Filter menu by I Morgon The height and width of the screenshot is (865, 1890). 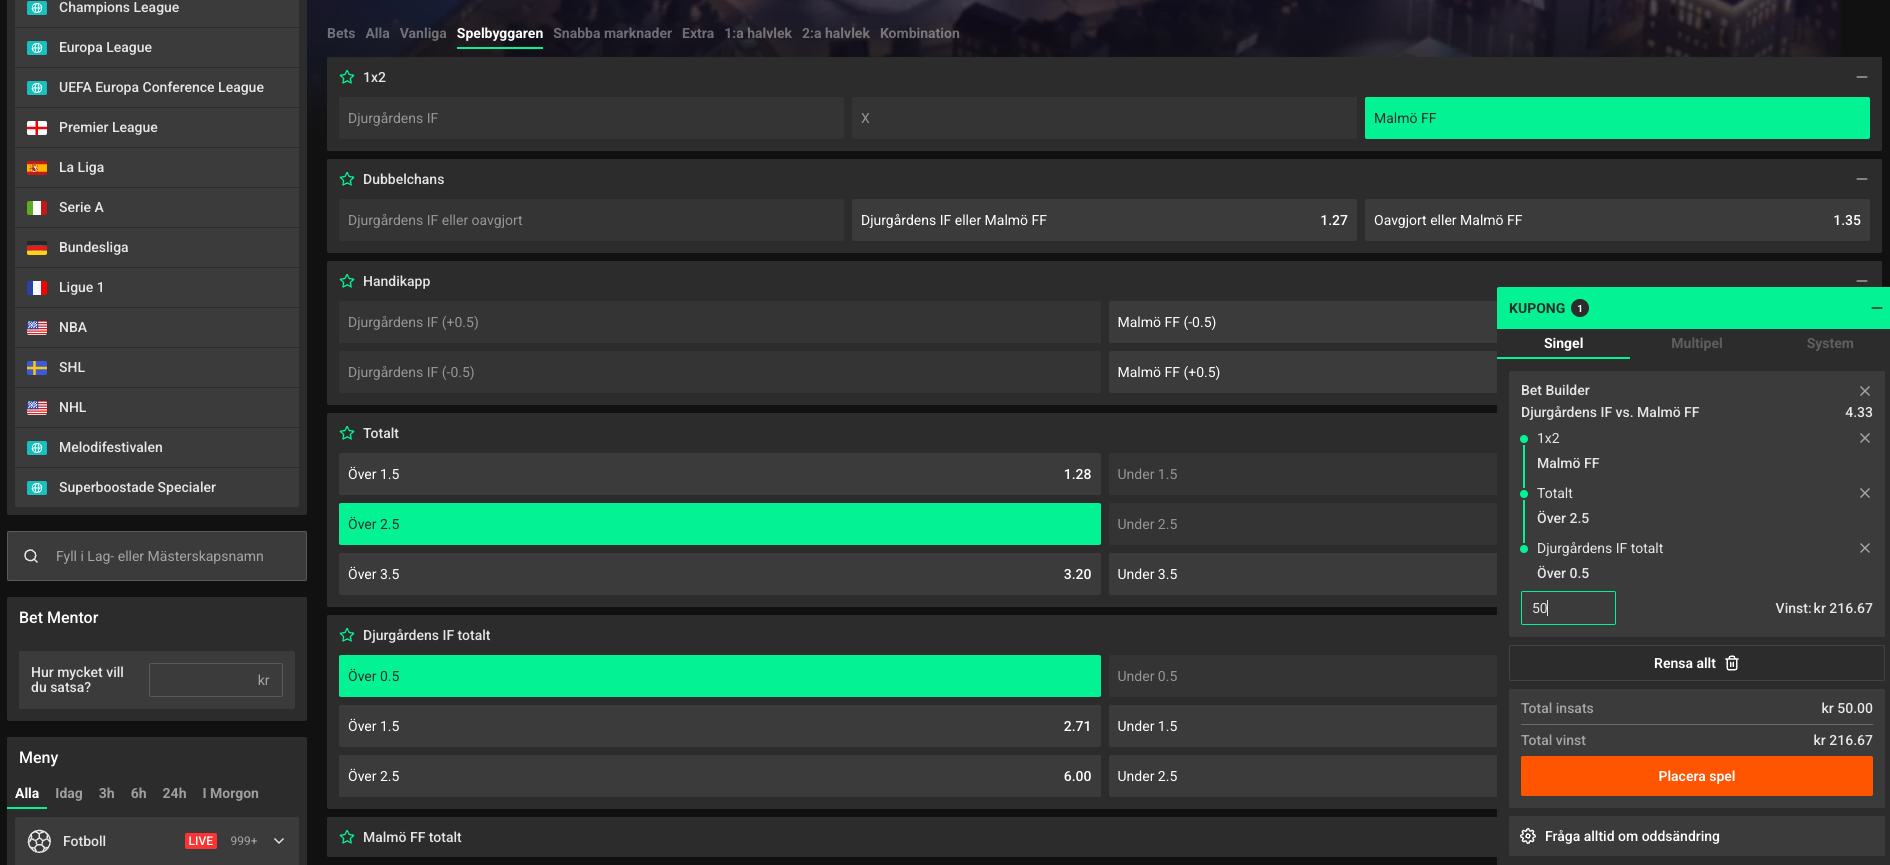(230, 793)
